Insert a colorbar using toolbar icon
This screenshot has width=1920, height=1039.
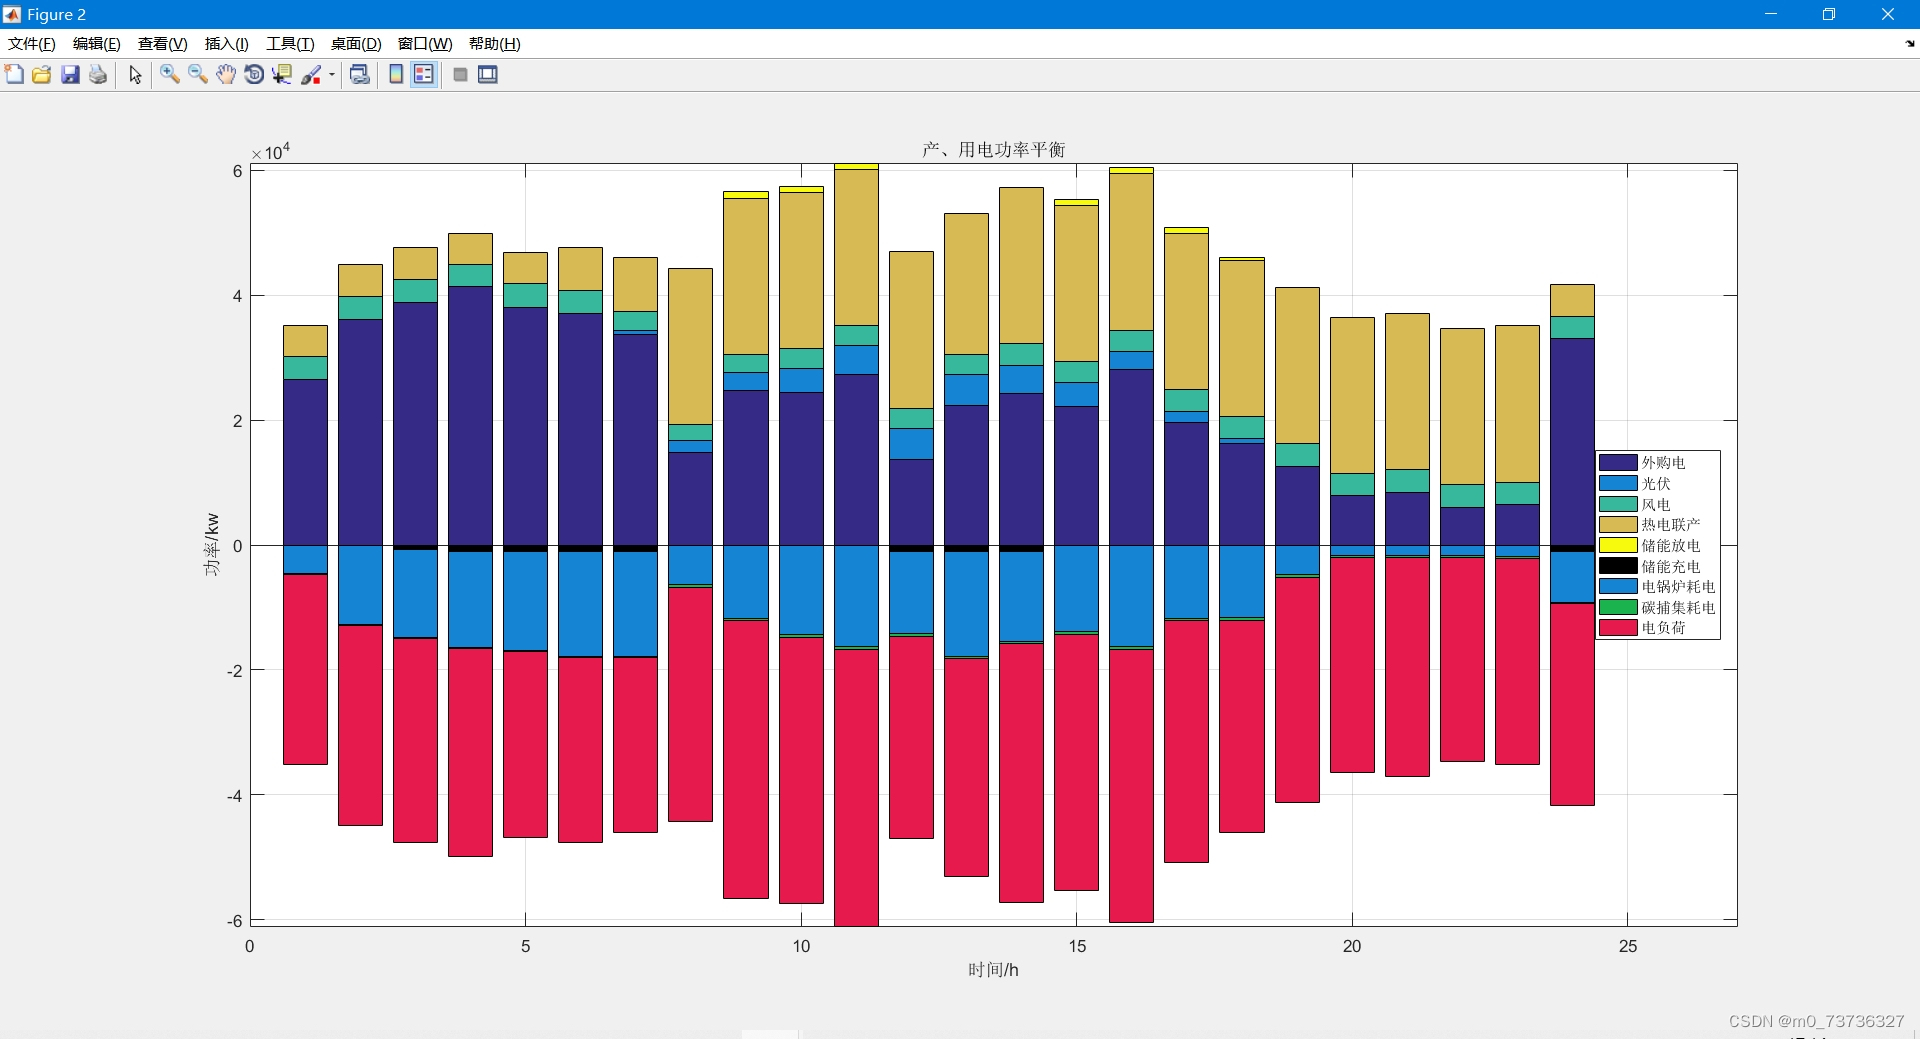point(396,75)
